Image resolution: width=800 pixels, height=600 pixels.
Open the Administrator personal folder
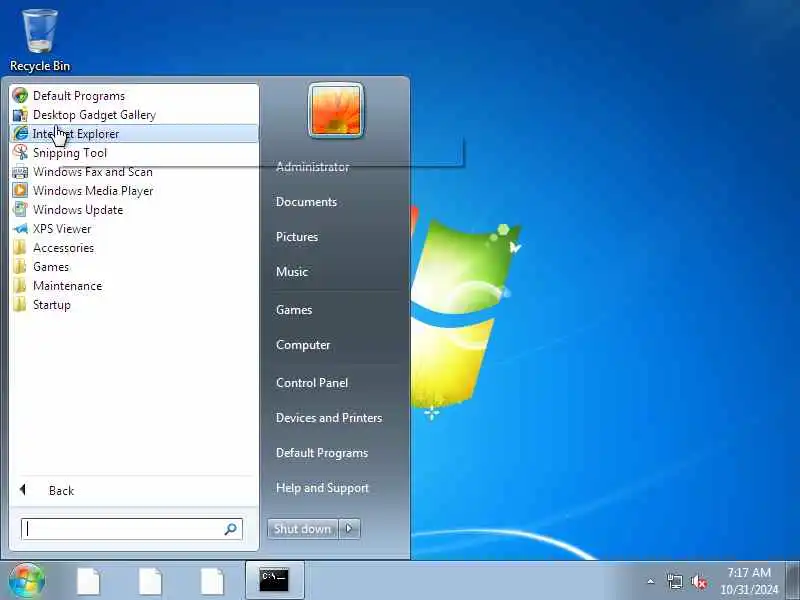[x=313, y=167]
